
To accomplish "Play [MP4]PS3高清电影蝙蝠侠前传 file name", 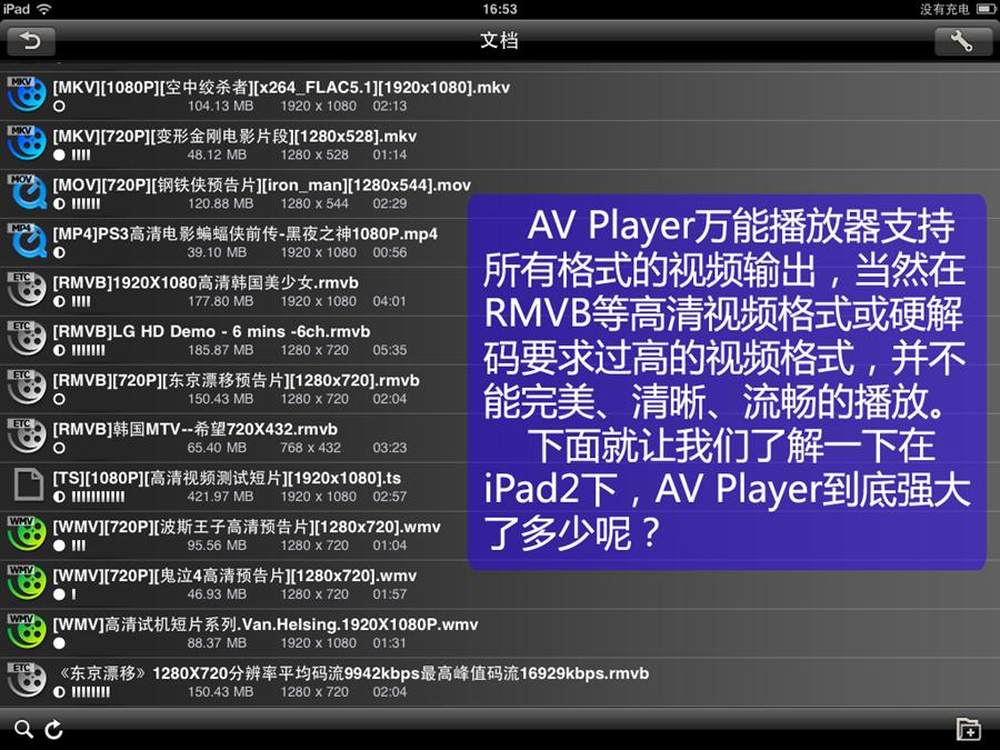I will pos(246,234).
